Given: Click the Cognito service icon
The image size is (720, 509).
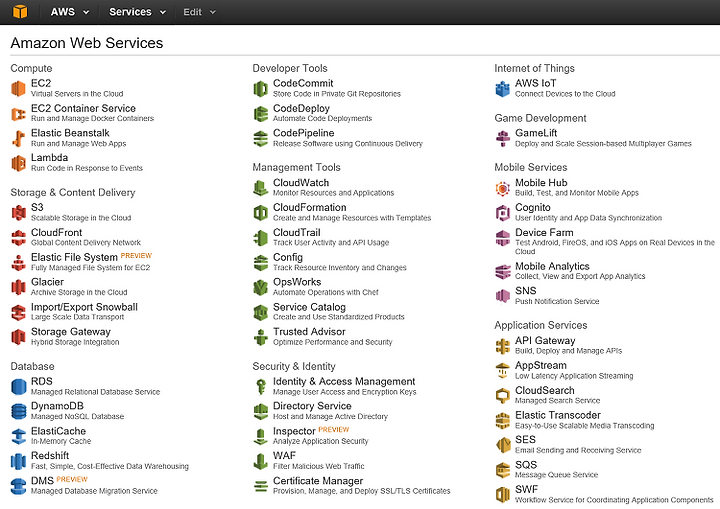Looking at the screenshot, I should (x=502, y=213).
